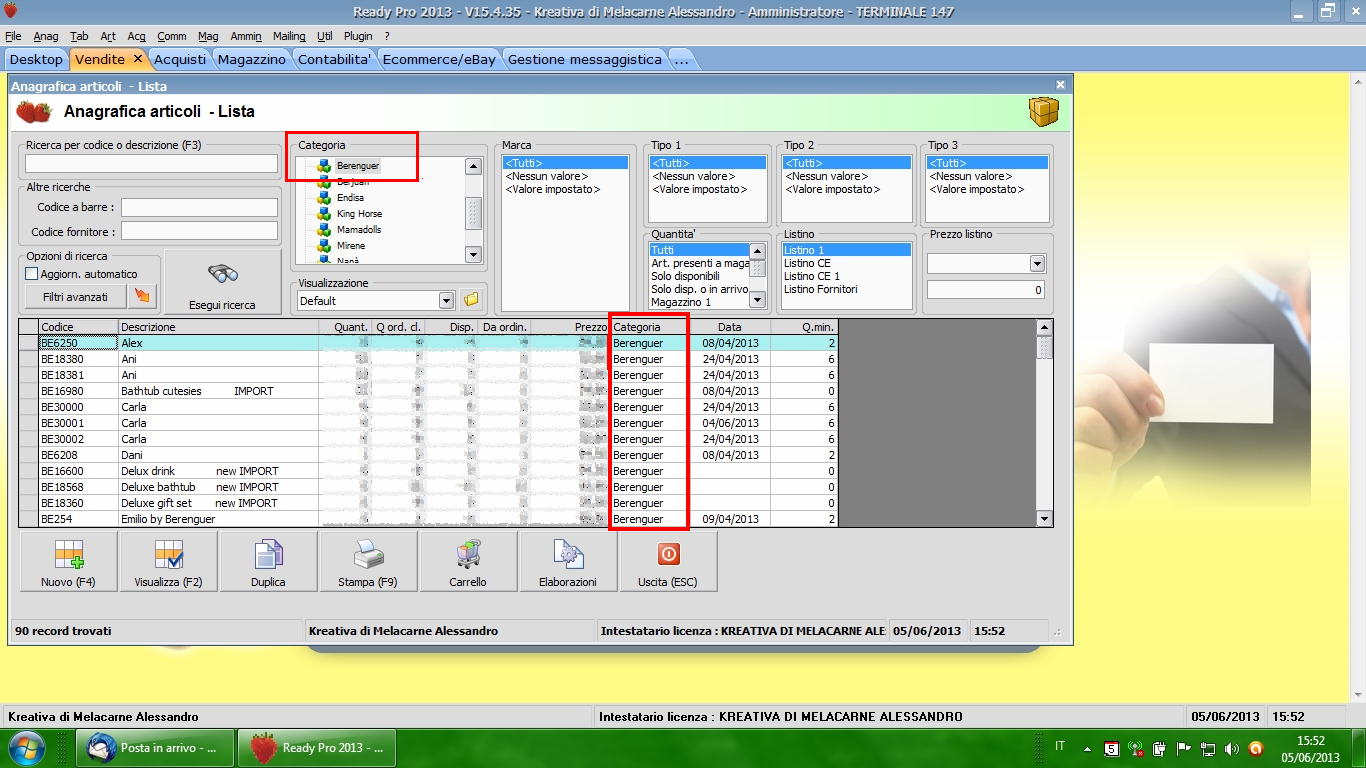Show hidden system tray icons arrow
1366x768 pixels.
point(1086,747)
